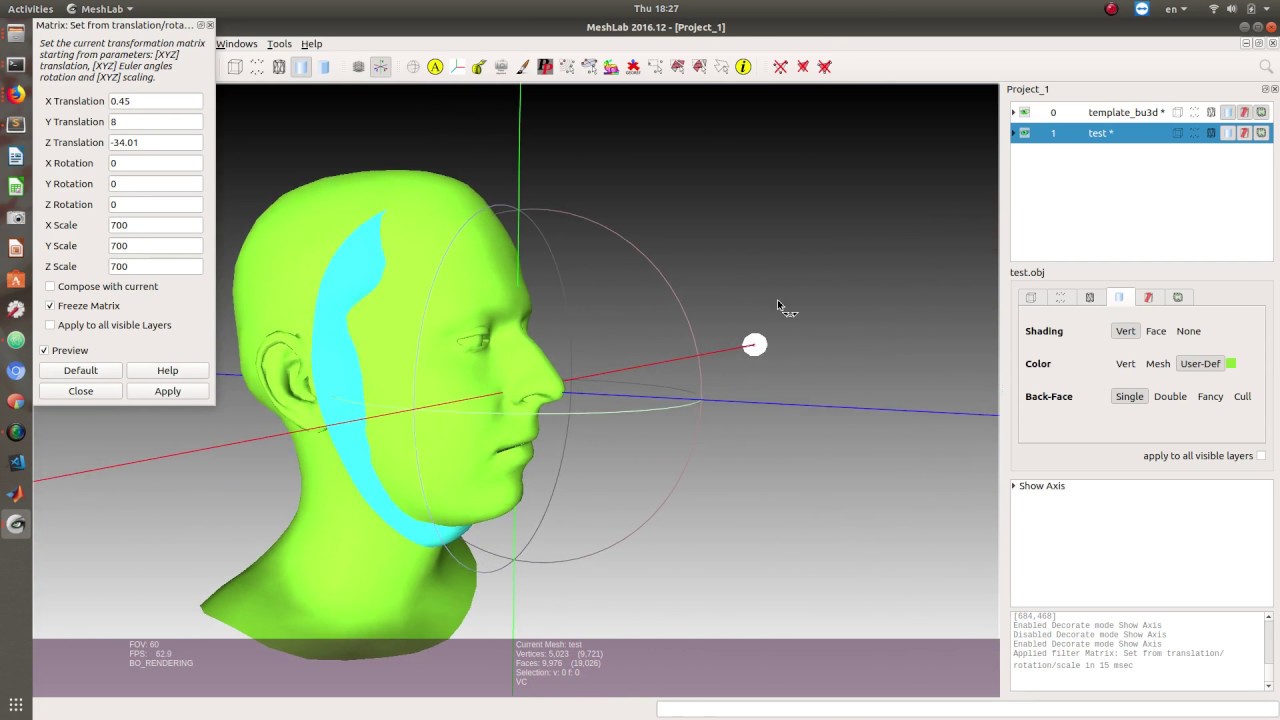Switch to the points render tab

click(x=1061, y=297)
